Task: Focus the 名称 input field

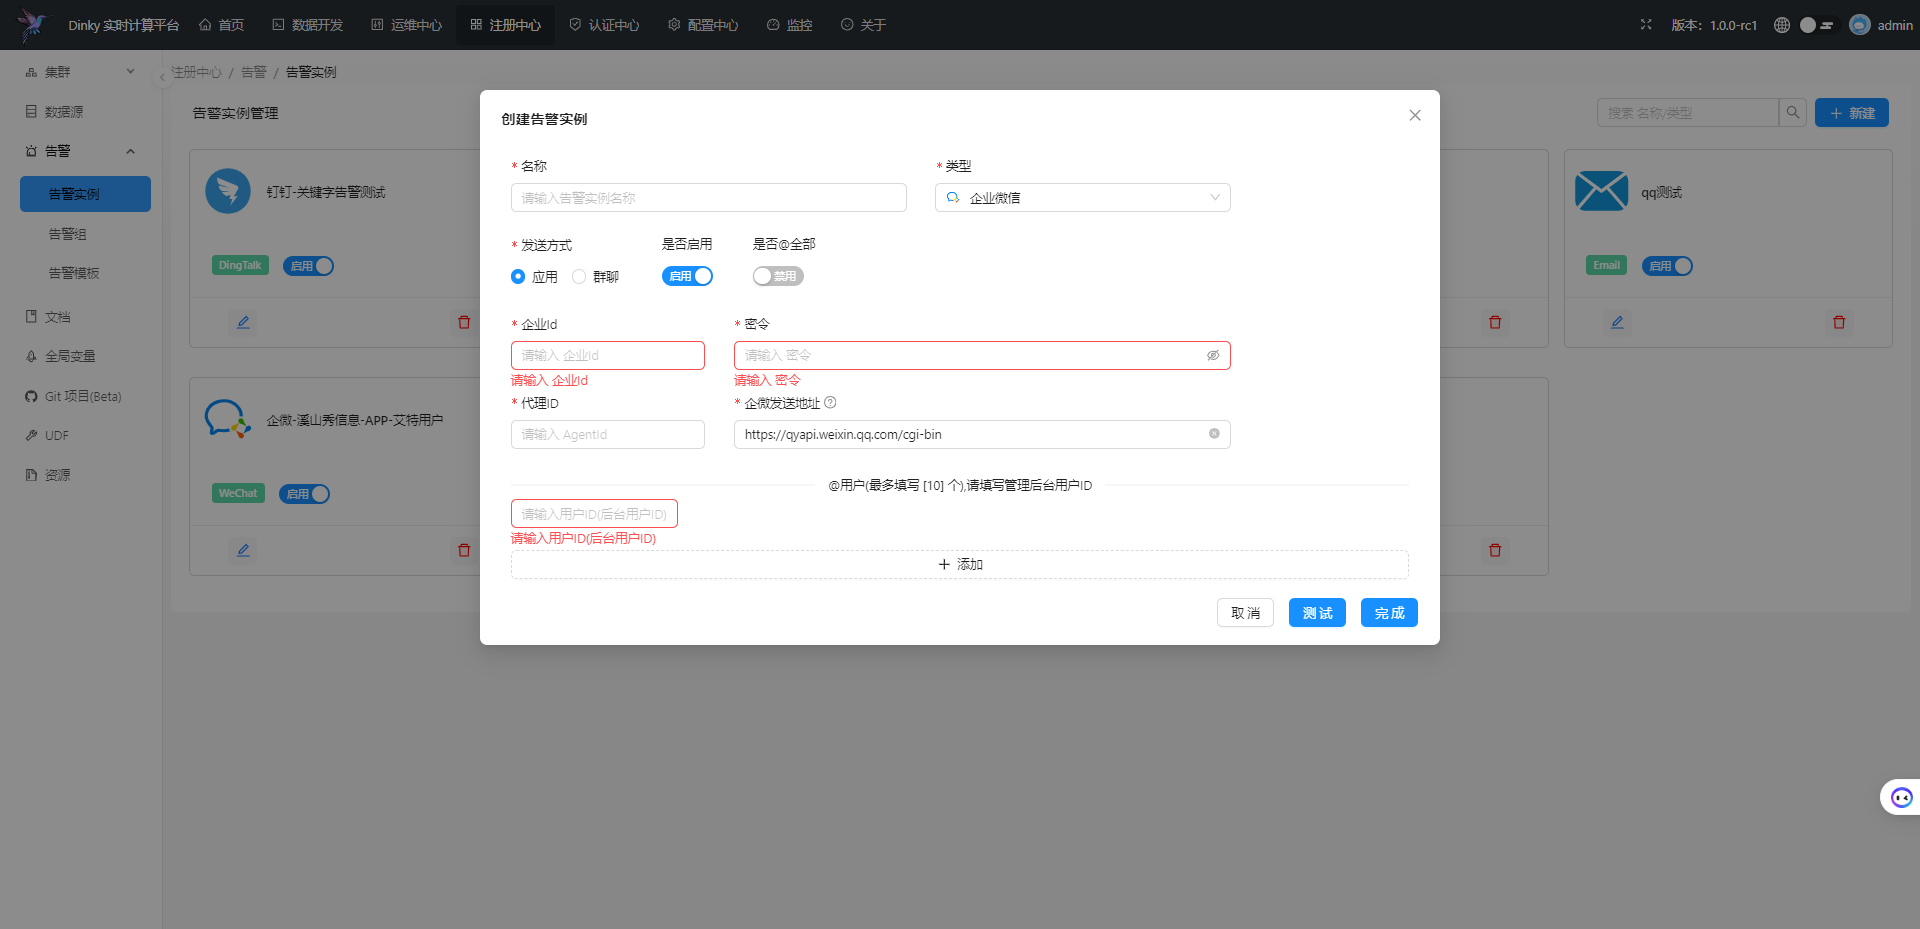Action: 709,198
